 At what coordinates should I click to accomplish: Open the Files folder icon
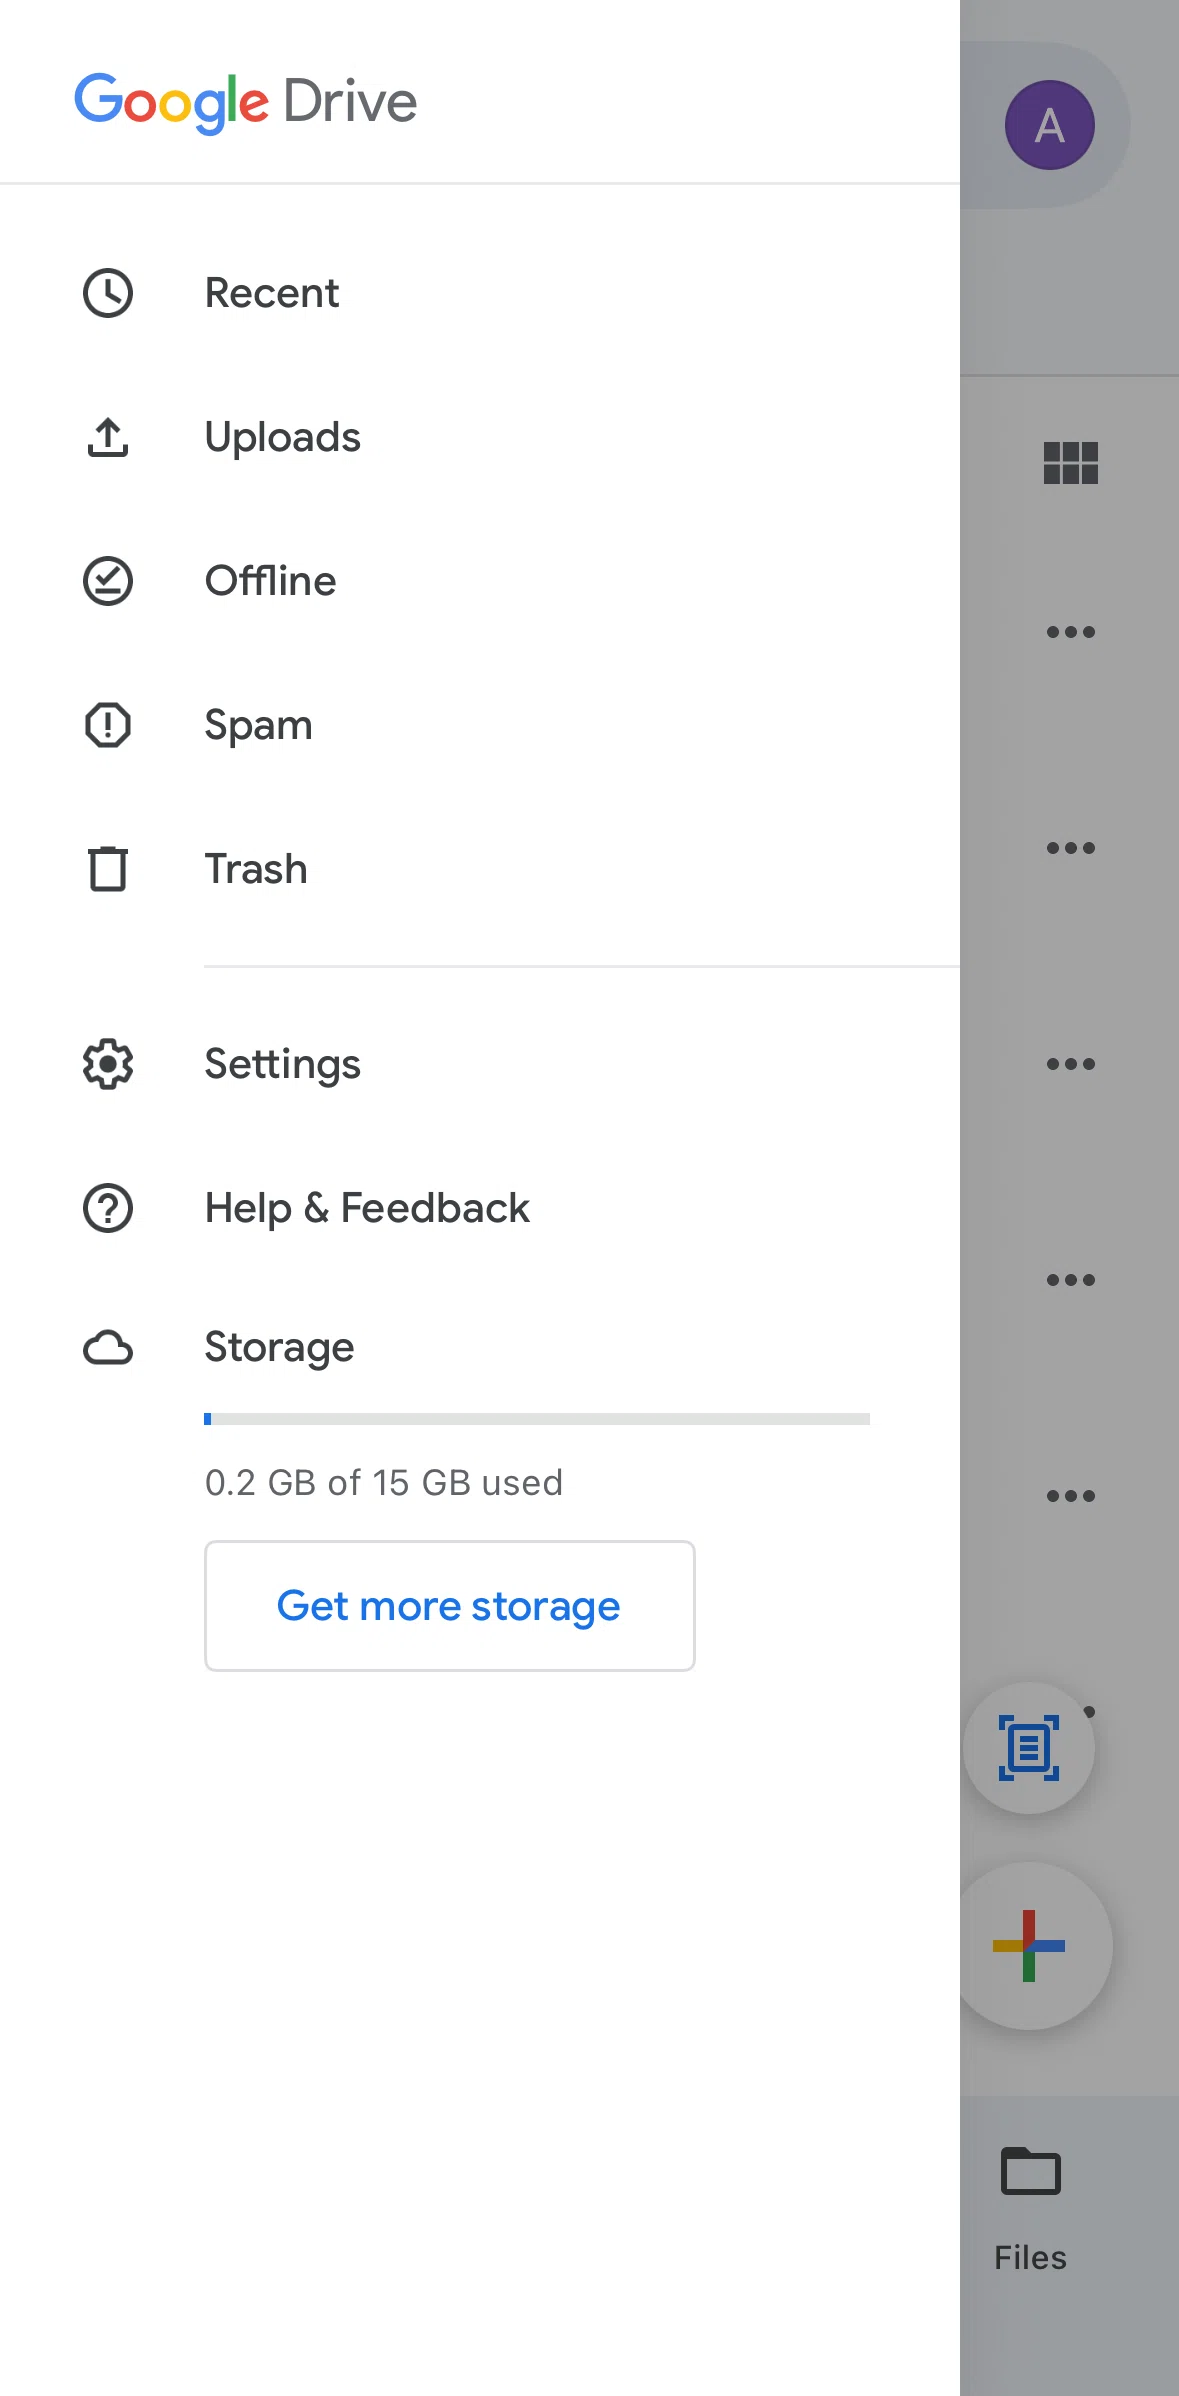1030,2171
